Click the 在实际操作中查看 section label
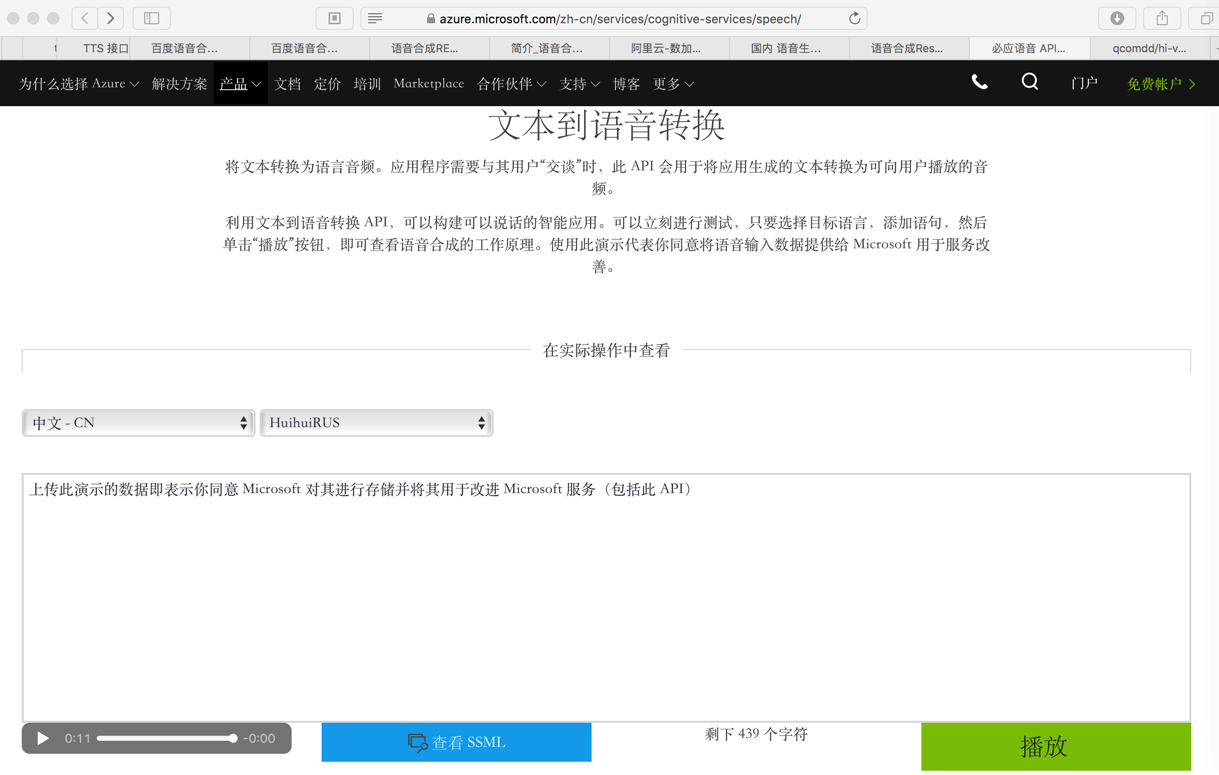1219x775 pixels. 606,350
